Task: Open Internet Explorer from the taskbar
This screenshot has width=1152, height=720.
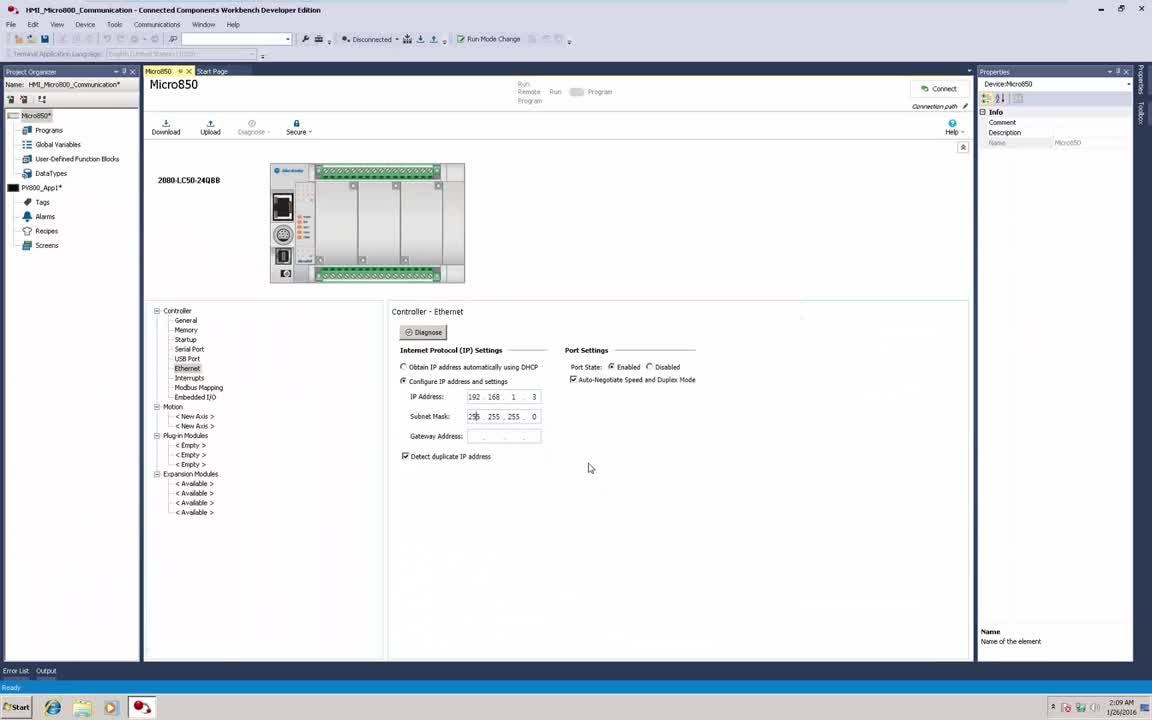Action: 53,707
